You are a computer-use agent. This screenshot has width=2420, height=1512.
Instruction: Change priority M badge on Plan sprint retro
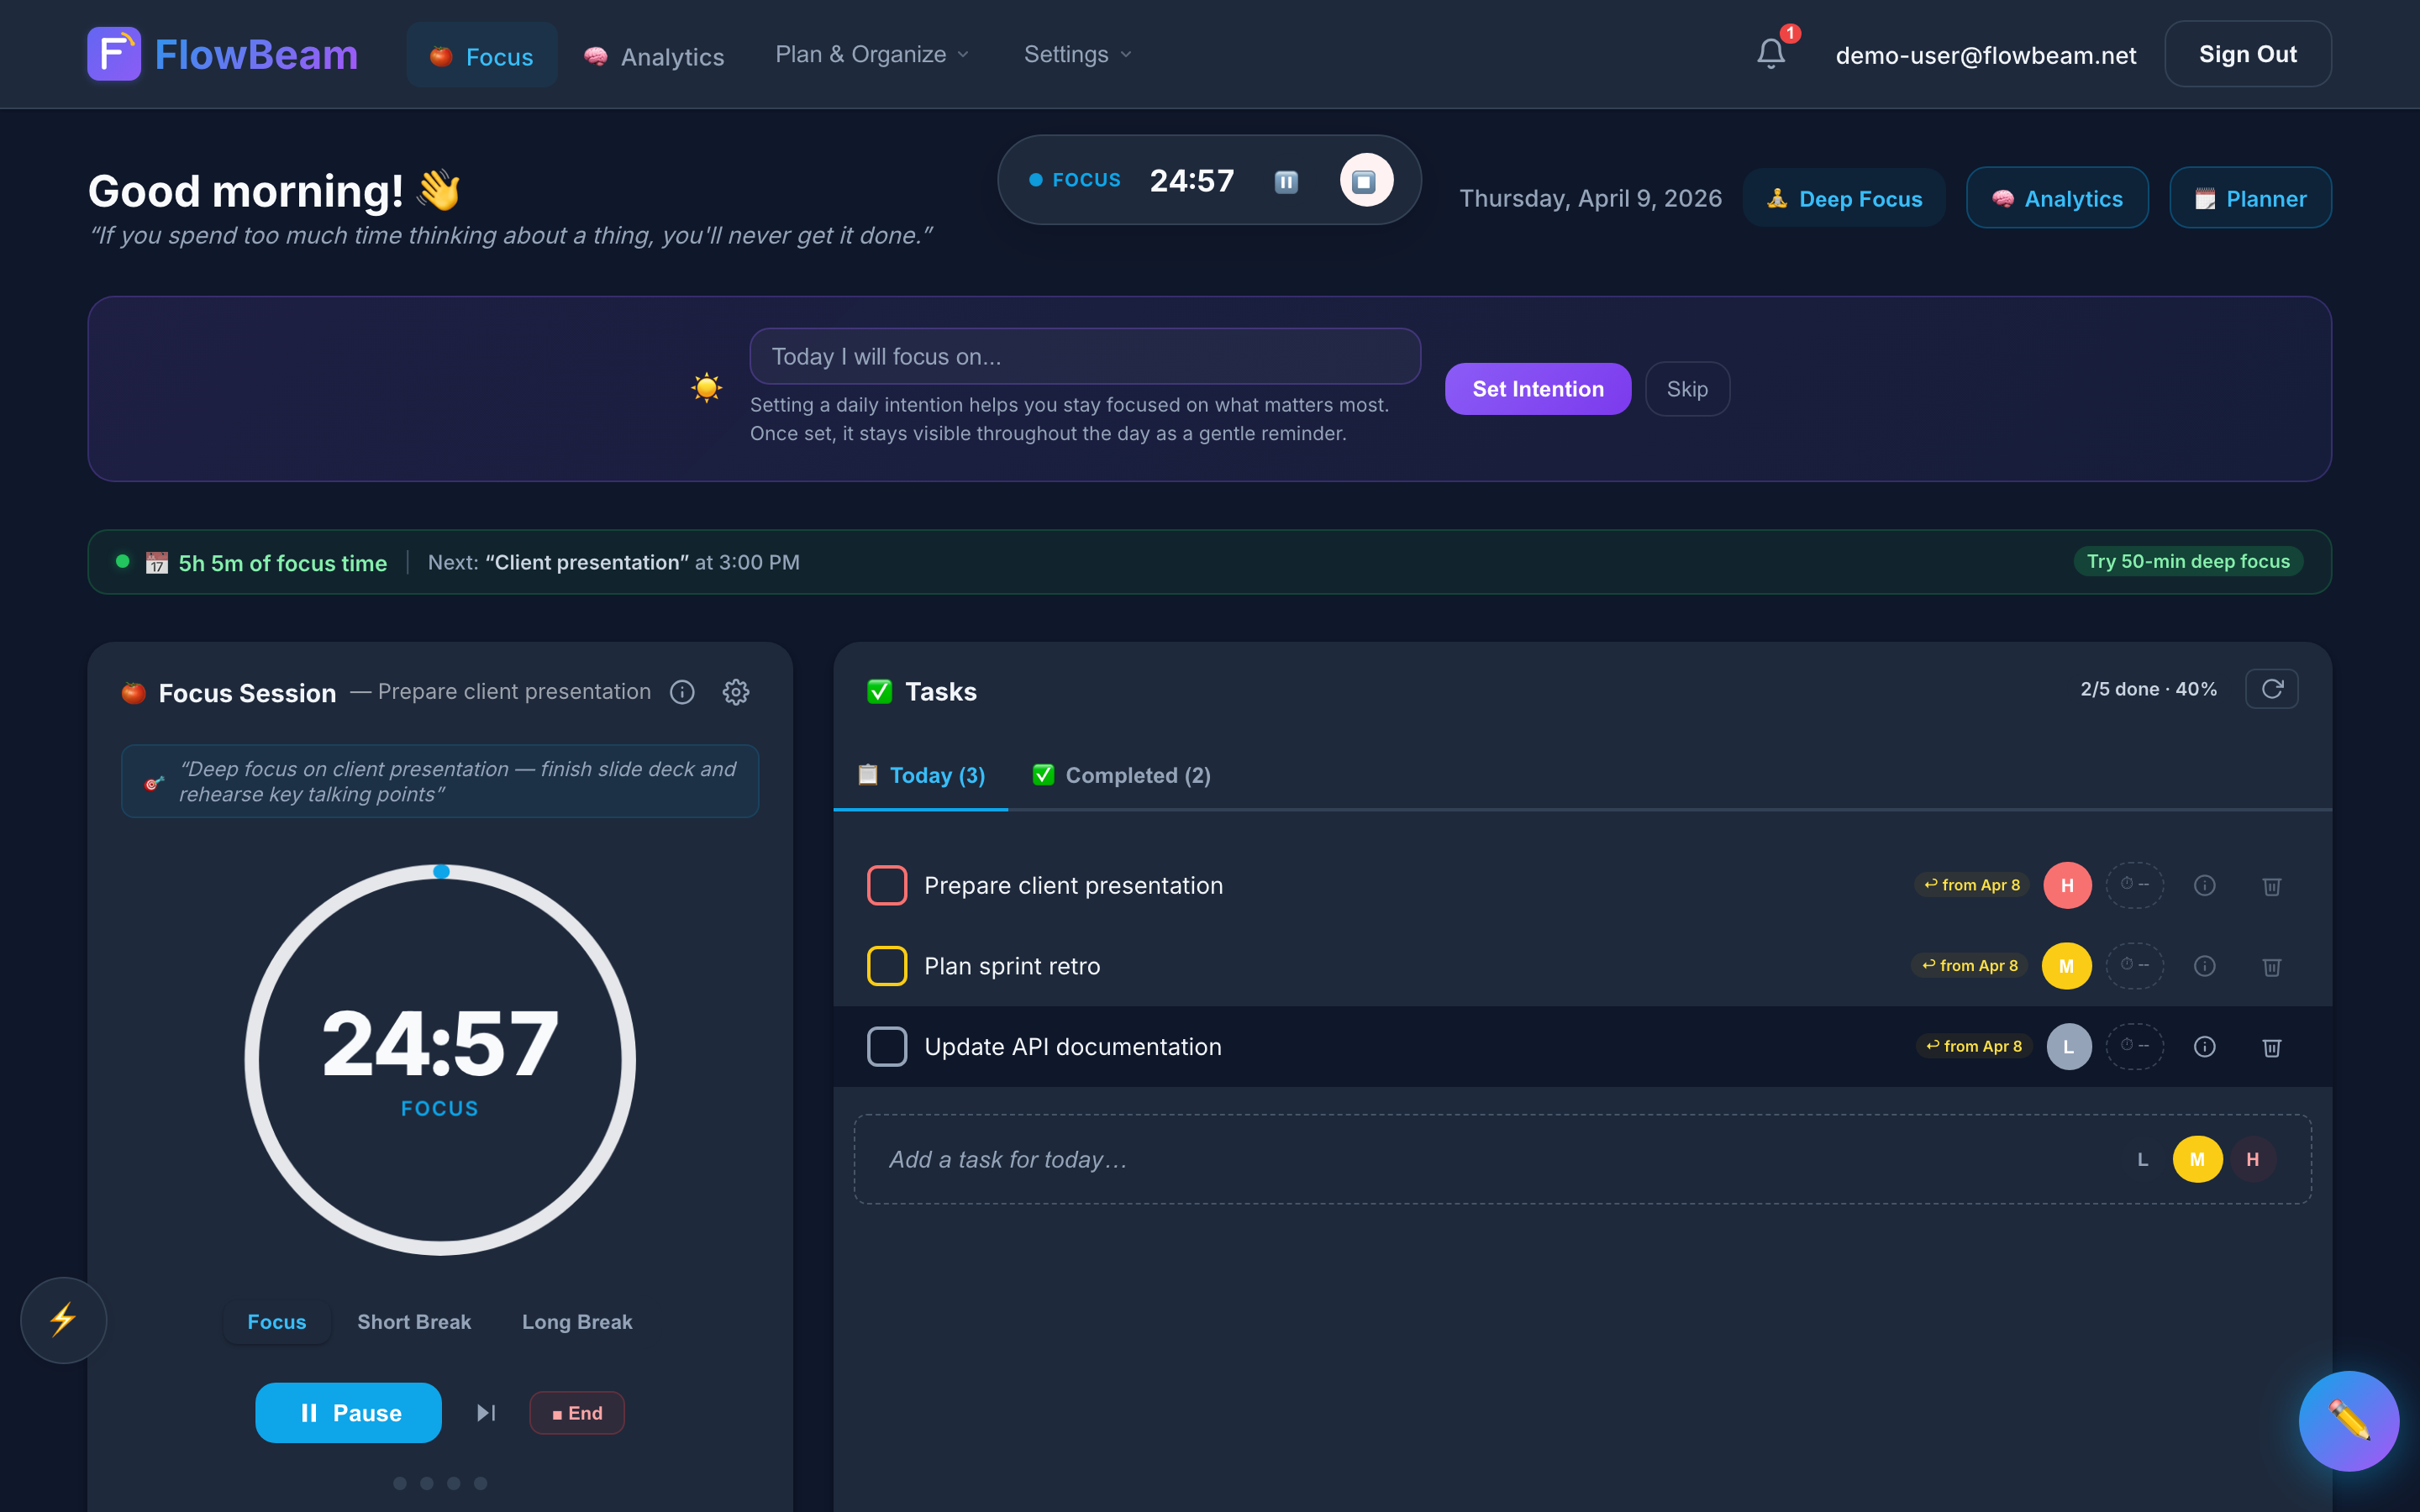click(2067, 966)
